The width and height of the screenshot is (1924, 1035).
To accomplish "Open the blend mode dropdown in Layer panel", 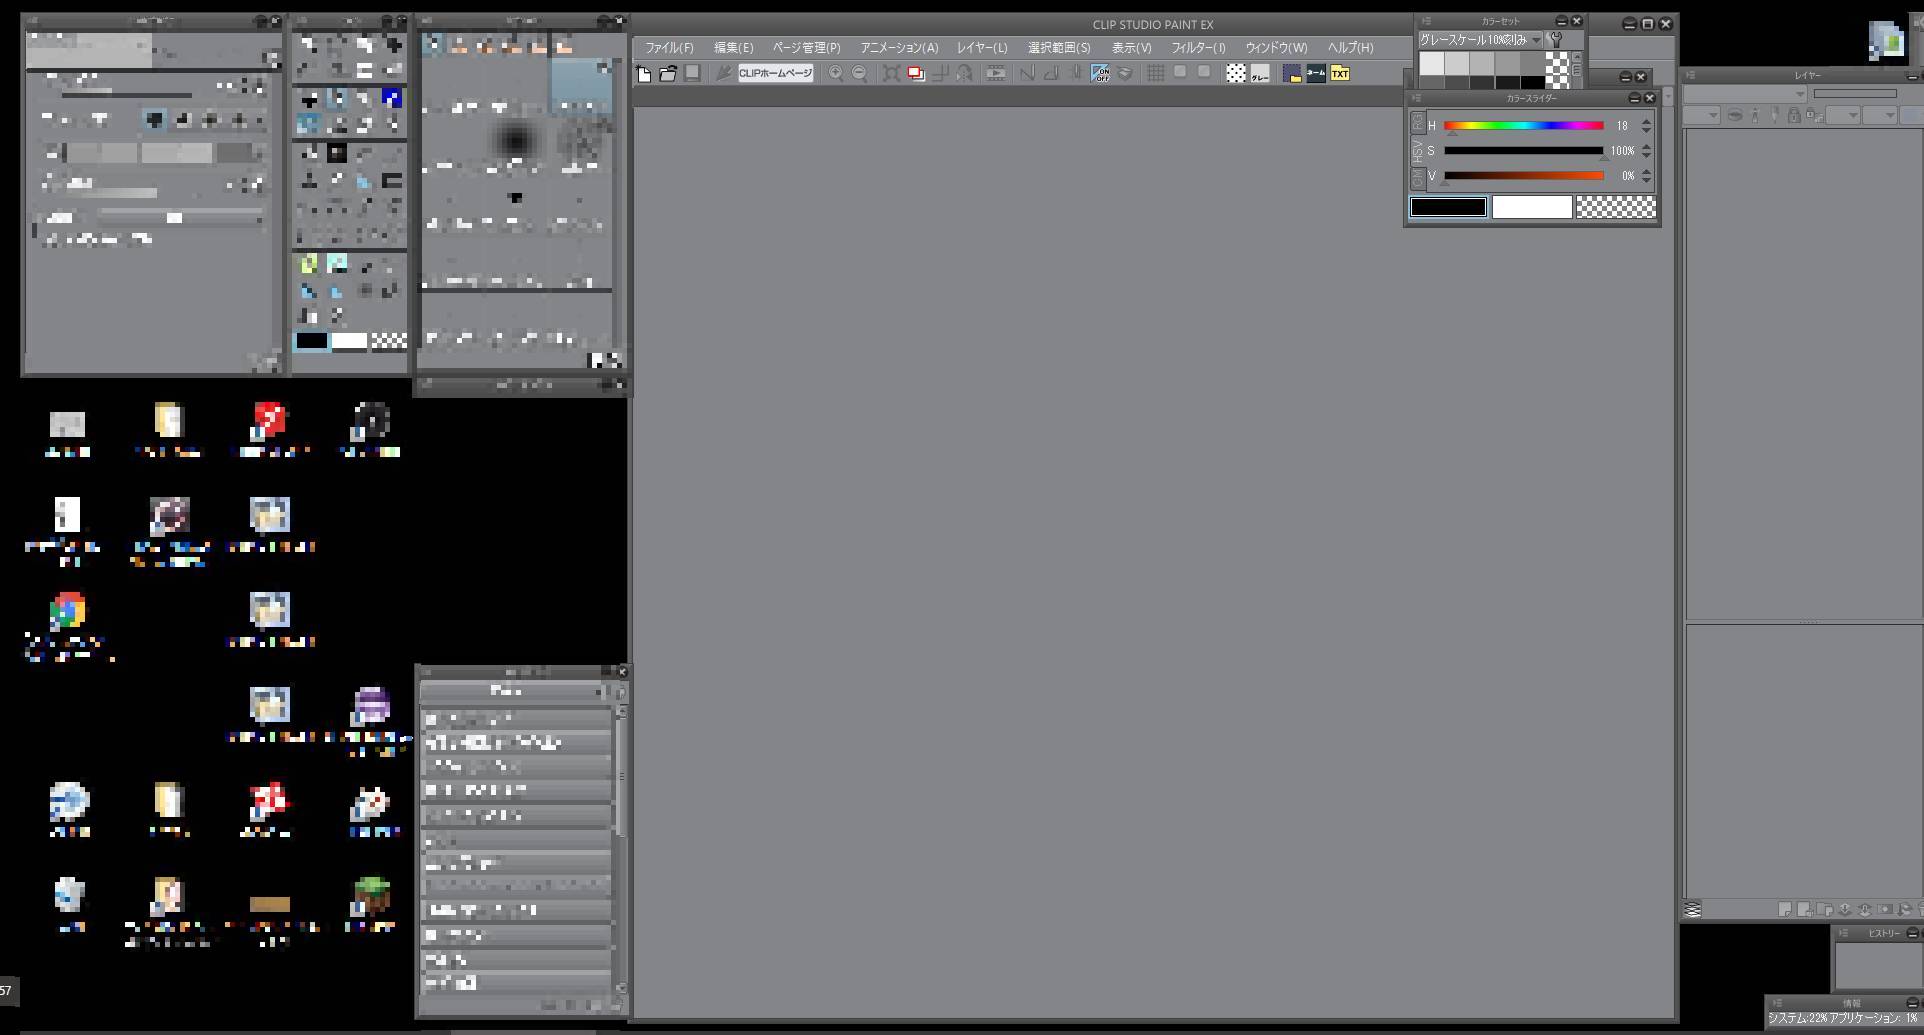I will click(x=1745, y=94).
